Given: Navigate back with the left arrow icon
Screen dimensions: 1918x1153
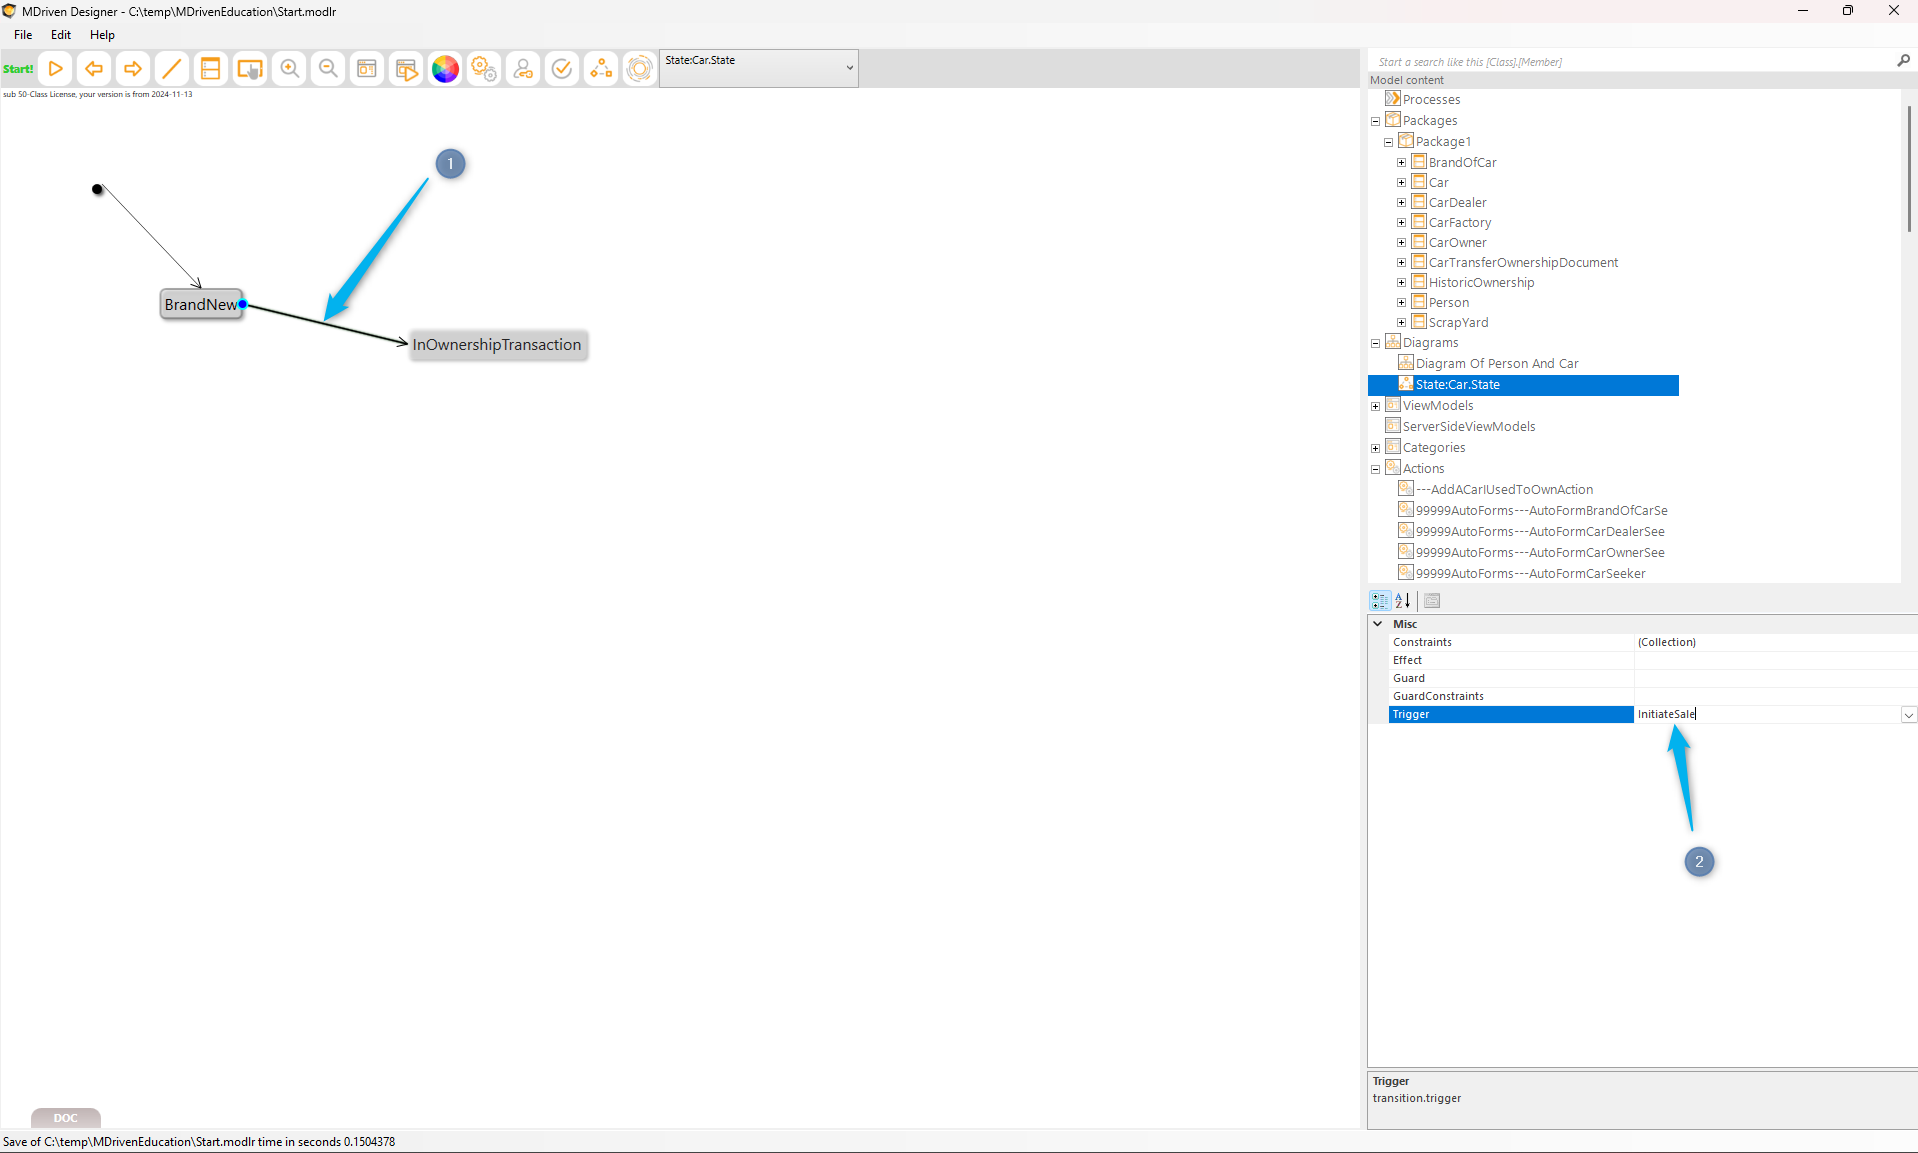Looking at the screenshot, I should click(94, 69).
